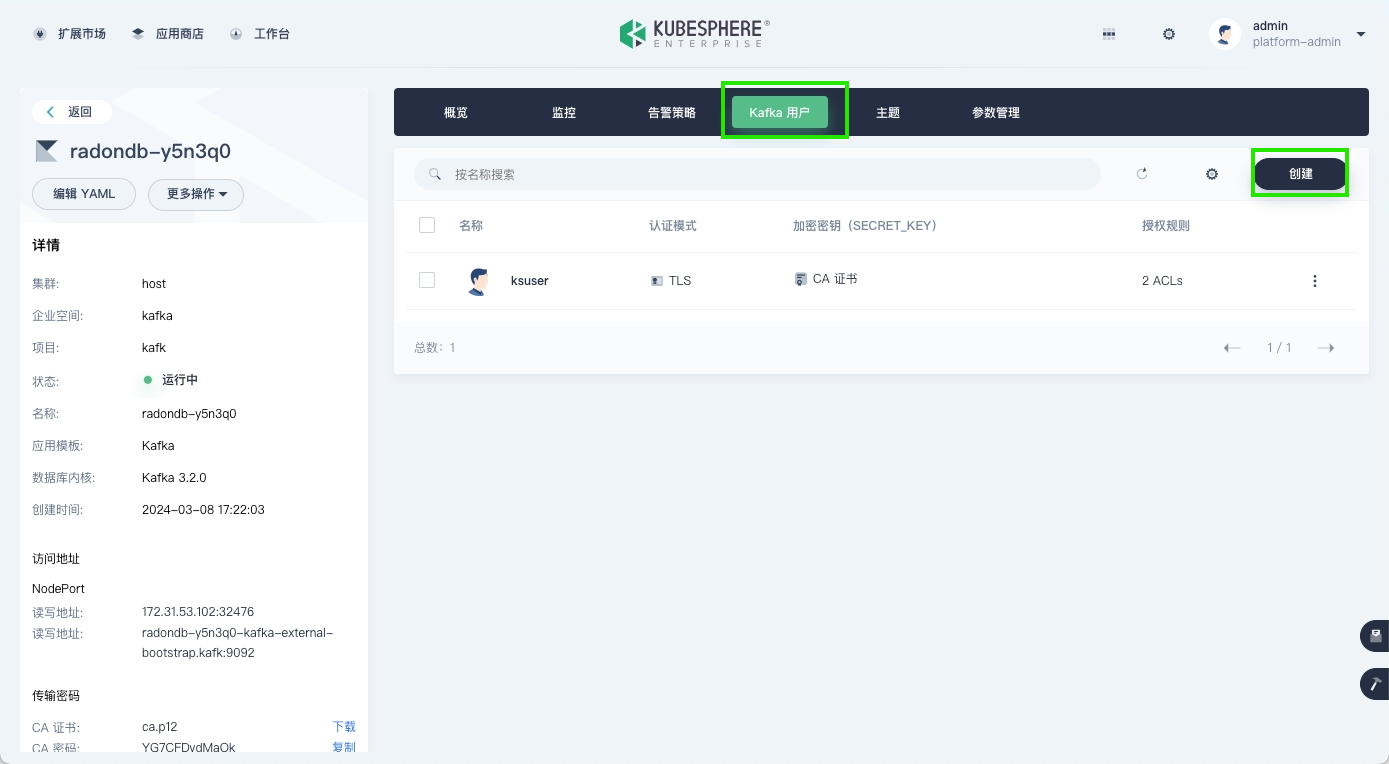Go to next page arrow

point(1326,348)
